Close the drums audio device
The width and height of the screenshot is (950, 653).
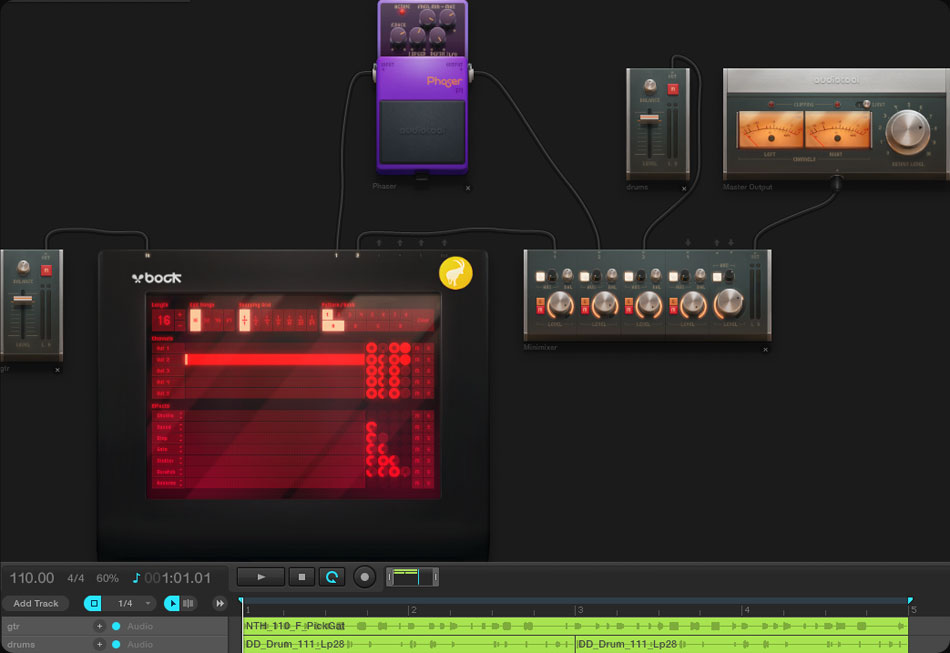click(x=684, y=188)
